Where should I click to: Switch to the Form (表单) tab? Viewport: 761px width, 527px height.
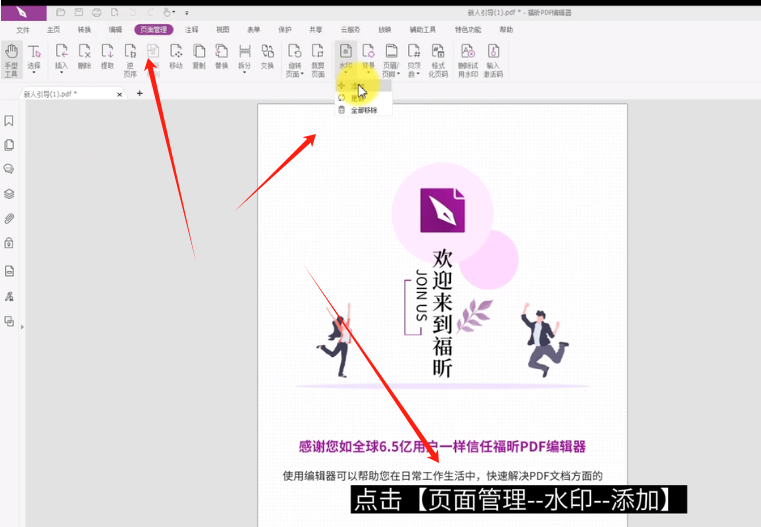click(x=254, y=30)
